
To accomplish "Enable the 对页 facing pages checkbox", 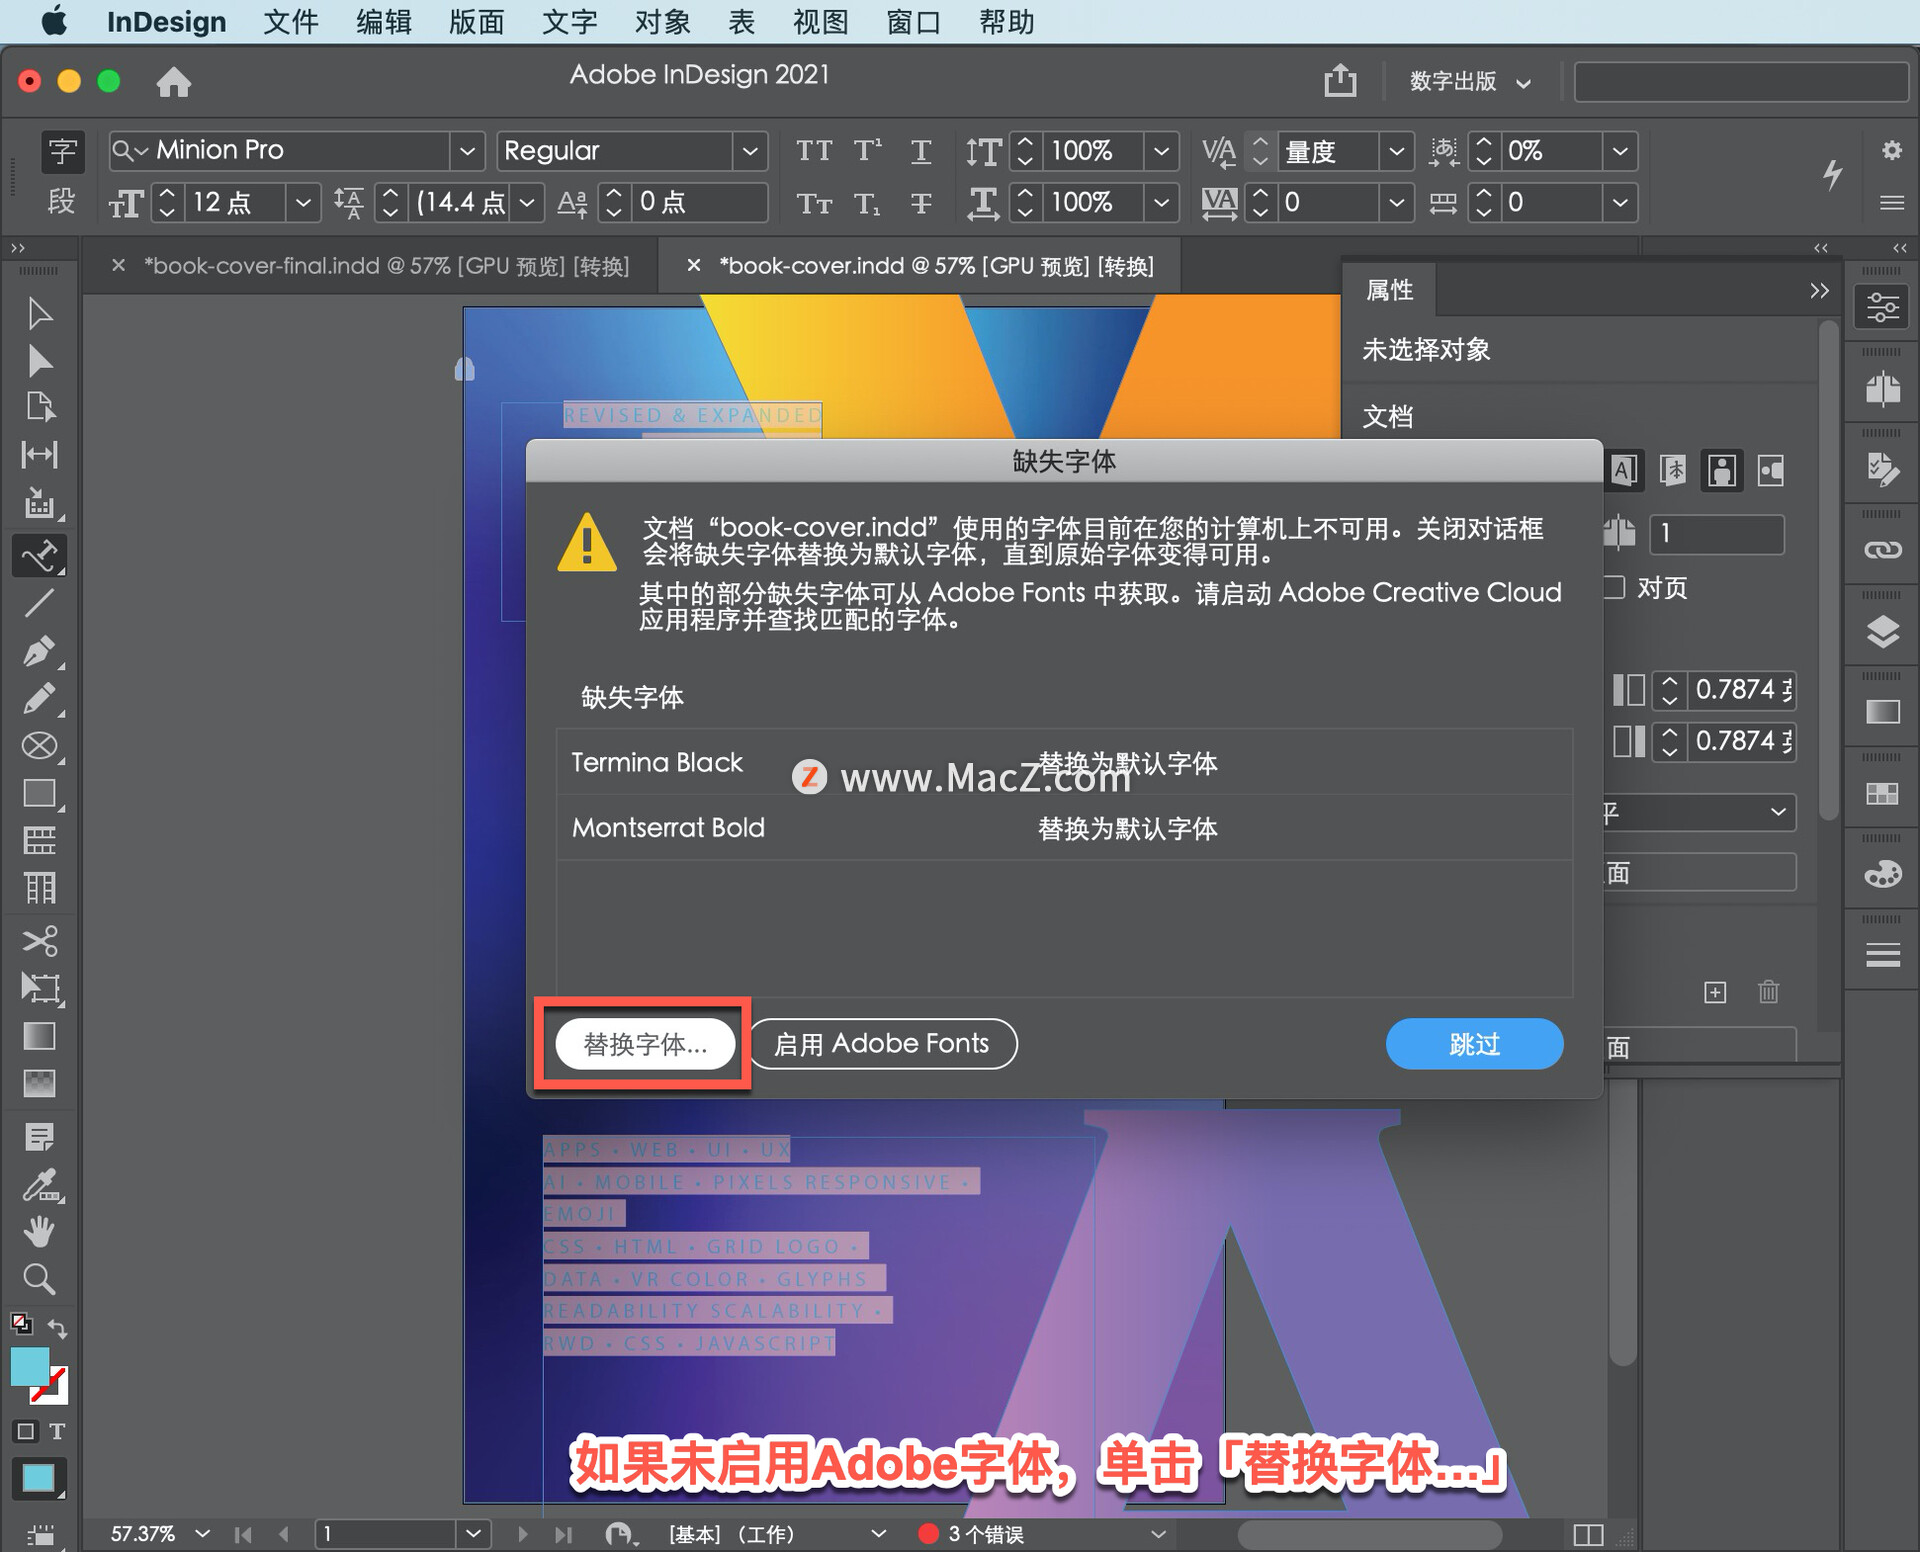I will pyautogui.click(x=1614, y=587).
